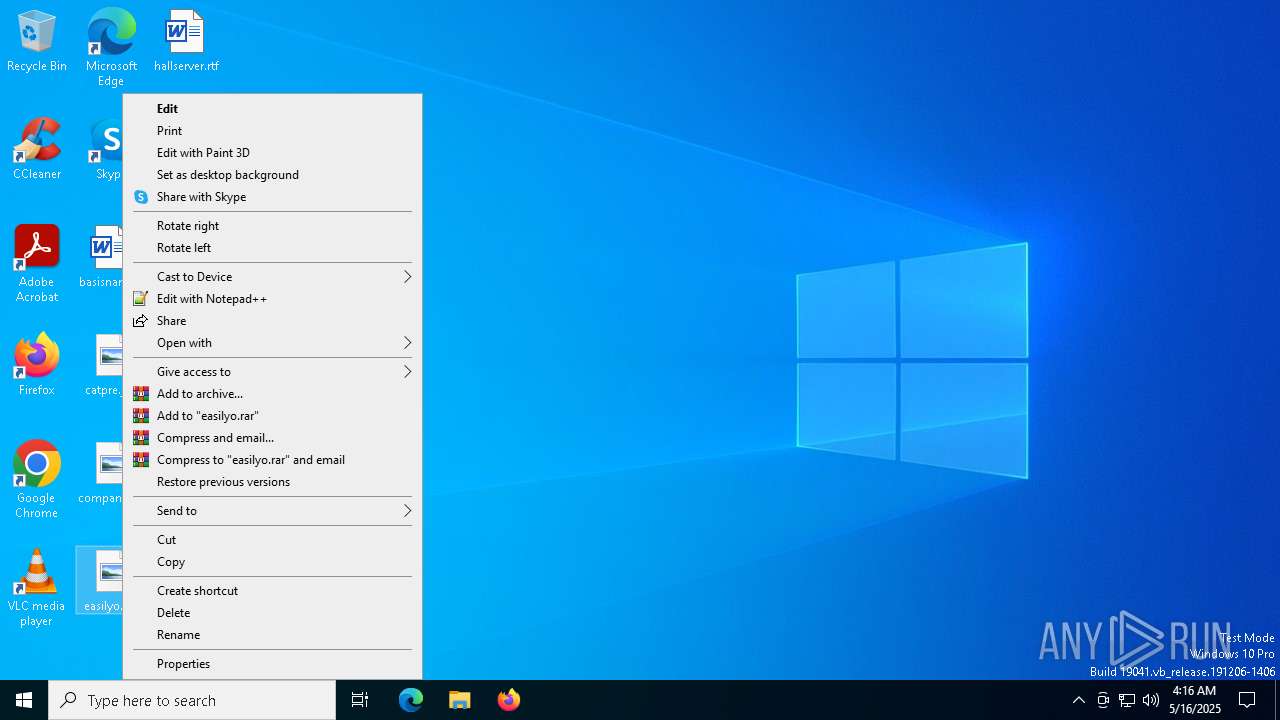Expand the Send to submenu
Screen dimensions: 1280x720
tap(272, 511)
